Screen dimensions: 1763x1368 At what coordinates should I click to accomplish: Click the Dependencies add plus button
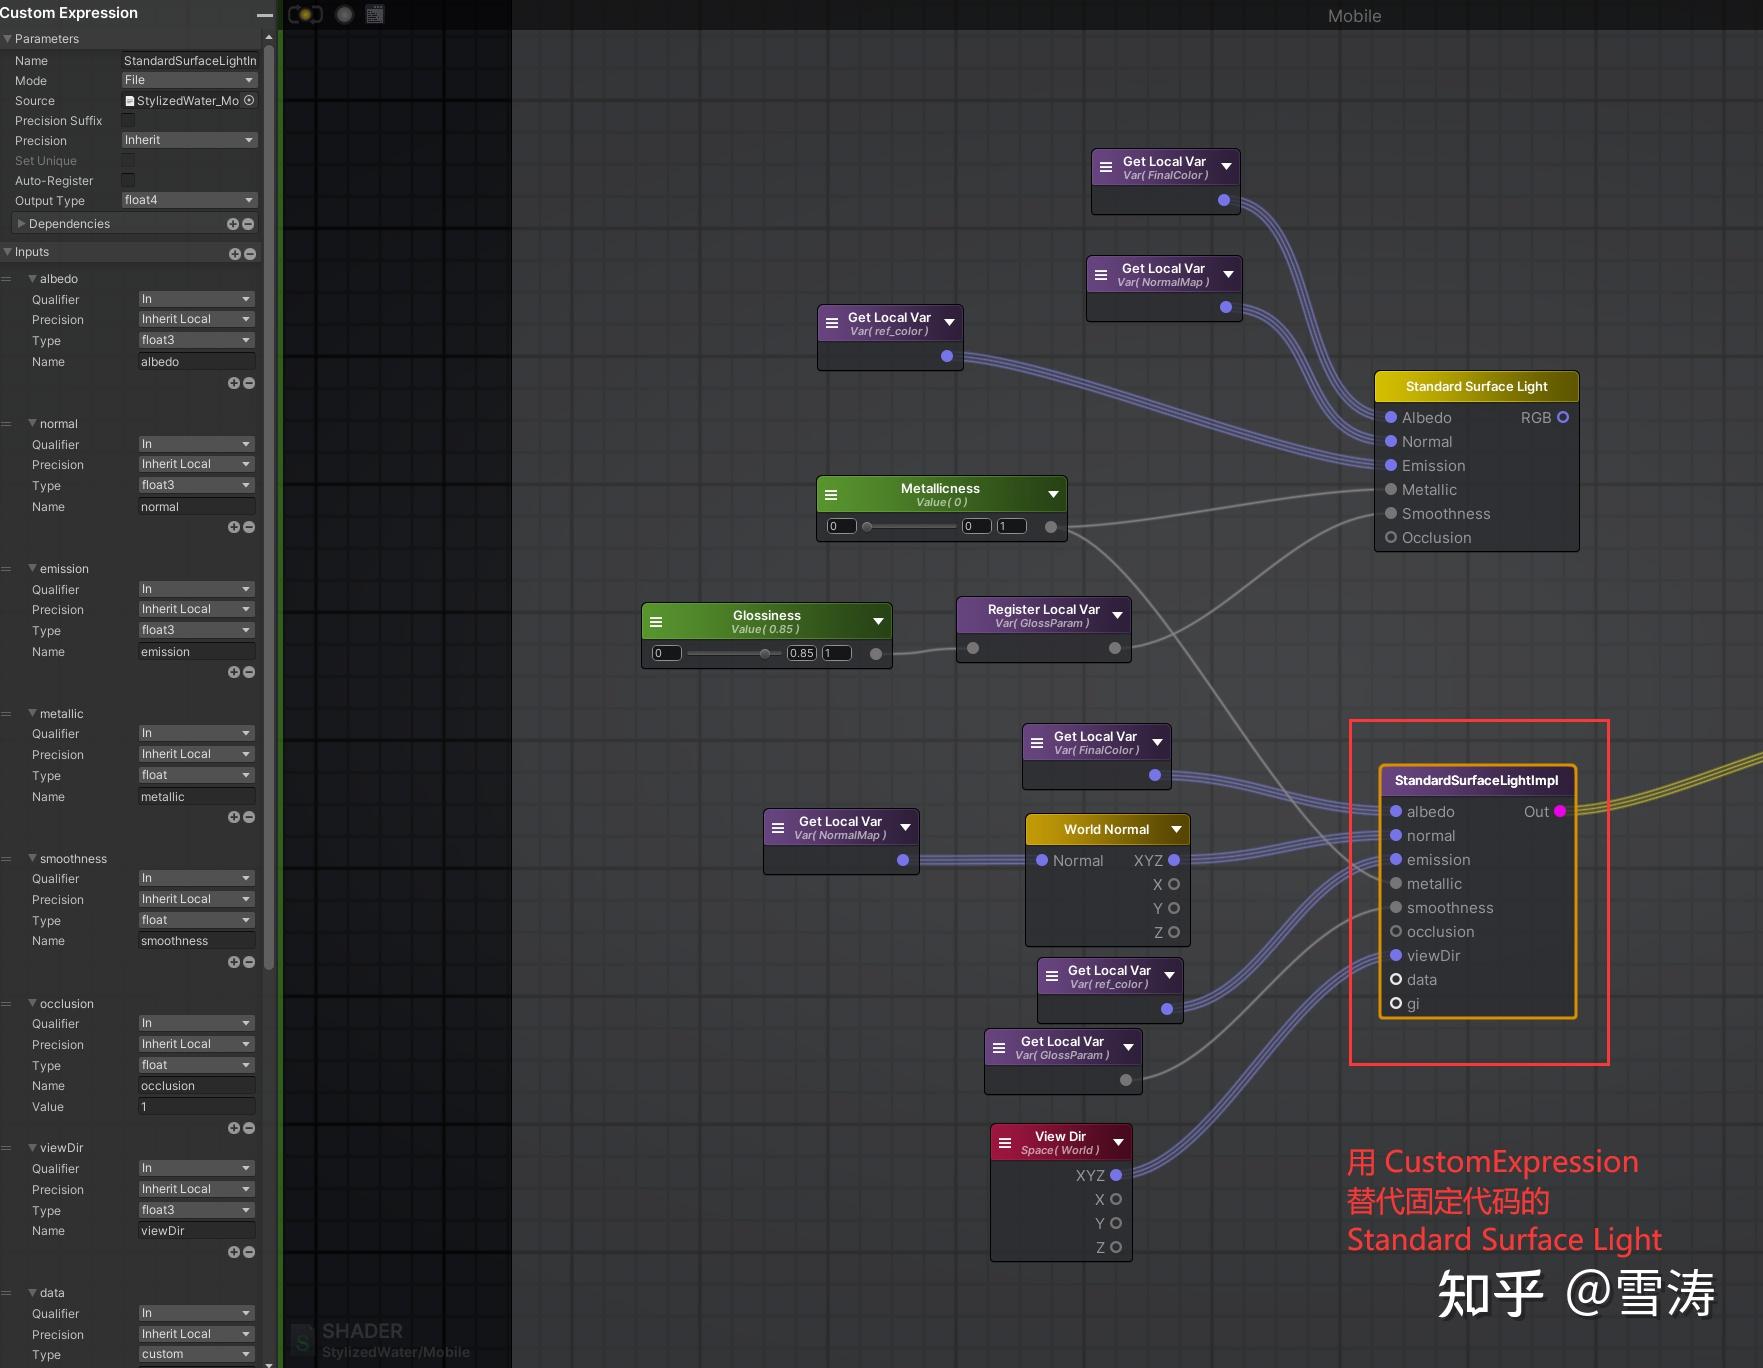(233, 224)
